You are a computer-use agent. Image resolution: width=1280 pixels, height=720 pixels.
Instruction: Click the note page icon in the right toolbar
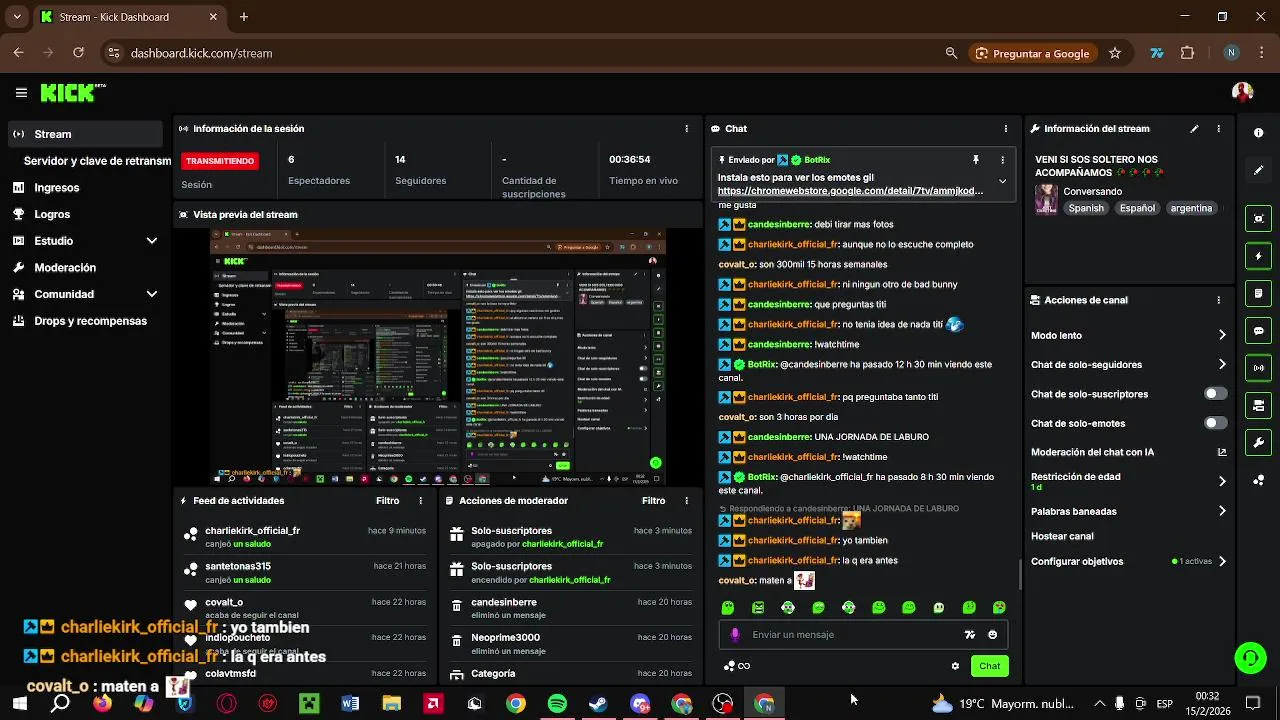(1258, 293)
